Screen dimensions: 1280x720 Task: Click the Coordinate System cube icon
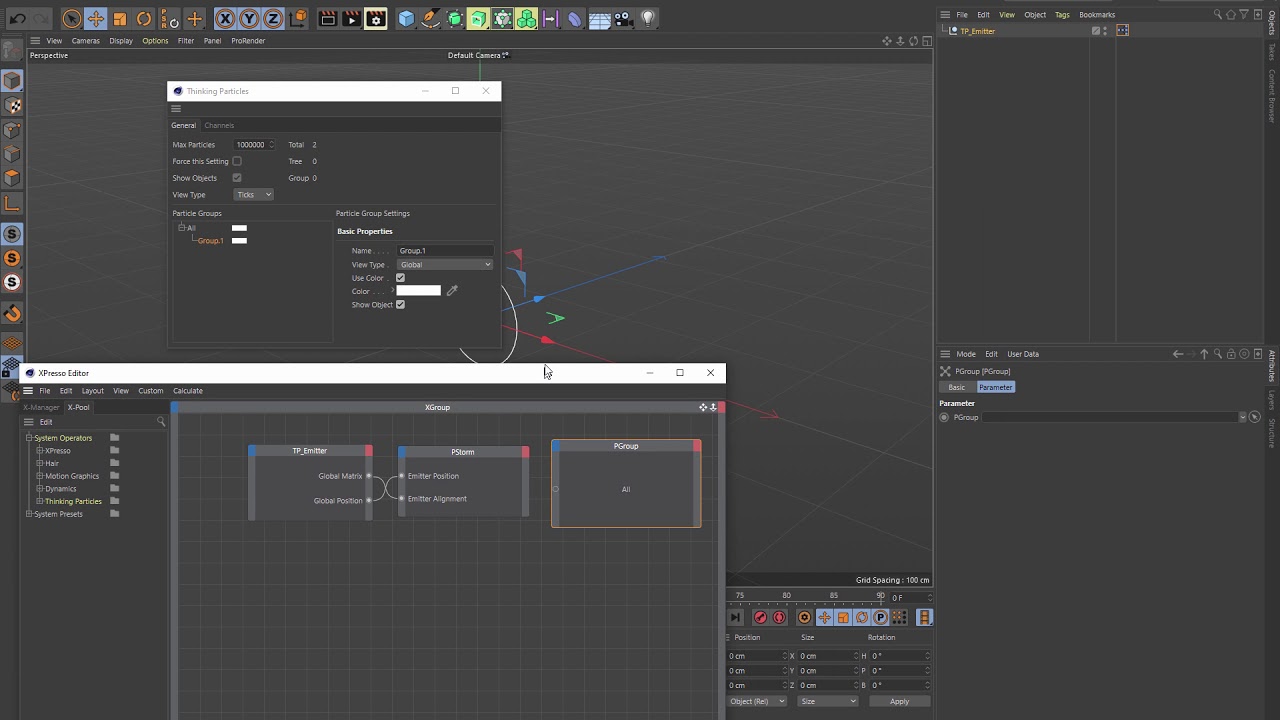point(298,18)
